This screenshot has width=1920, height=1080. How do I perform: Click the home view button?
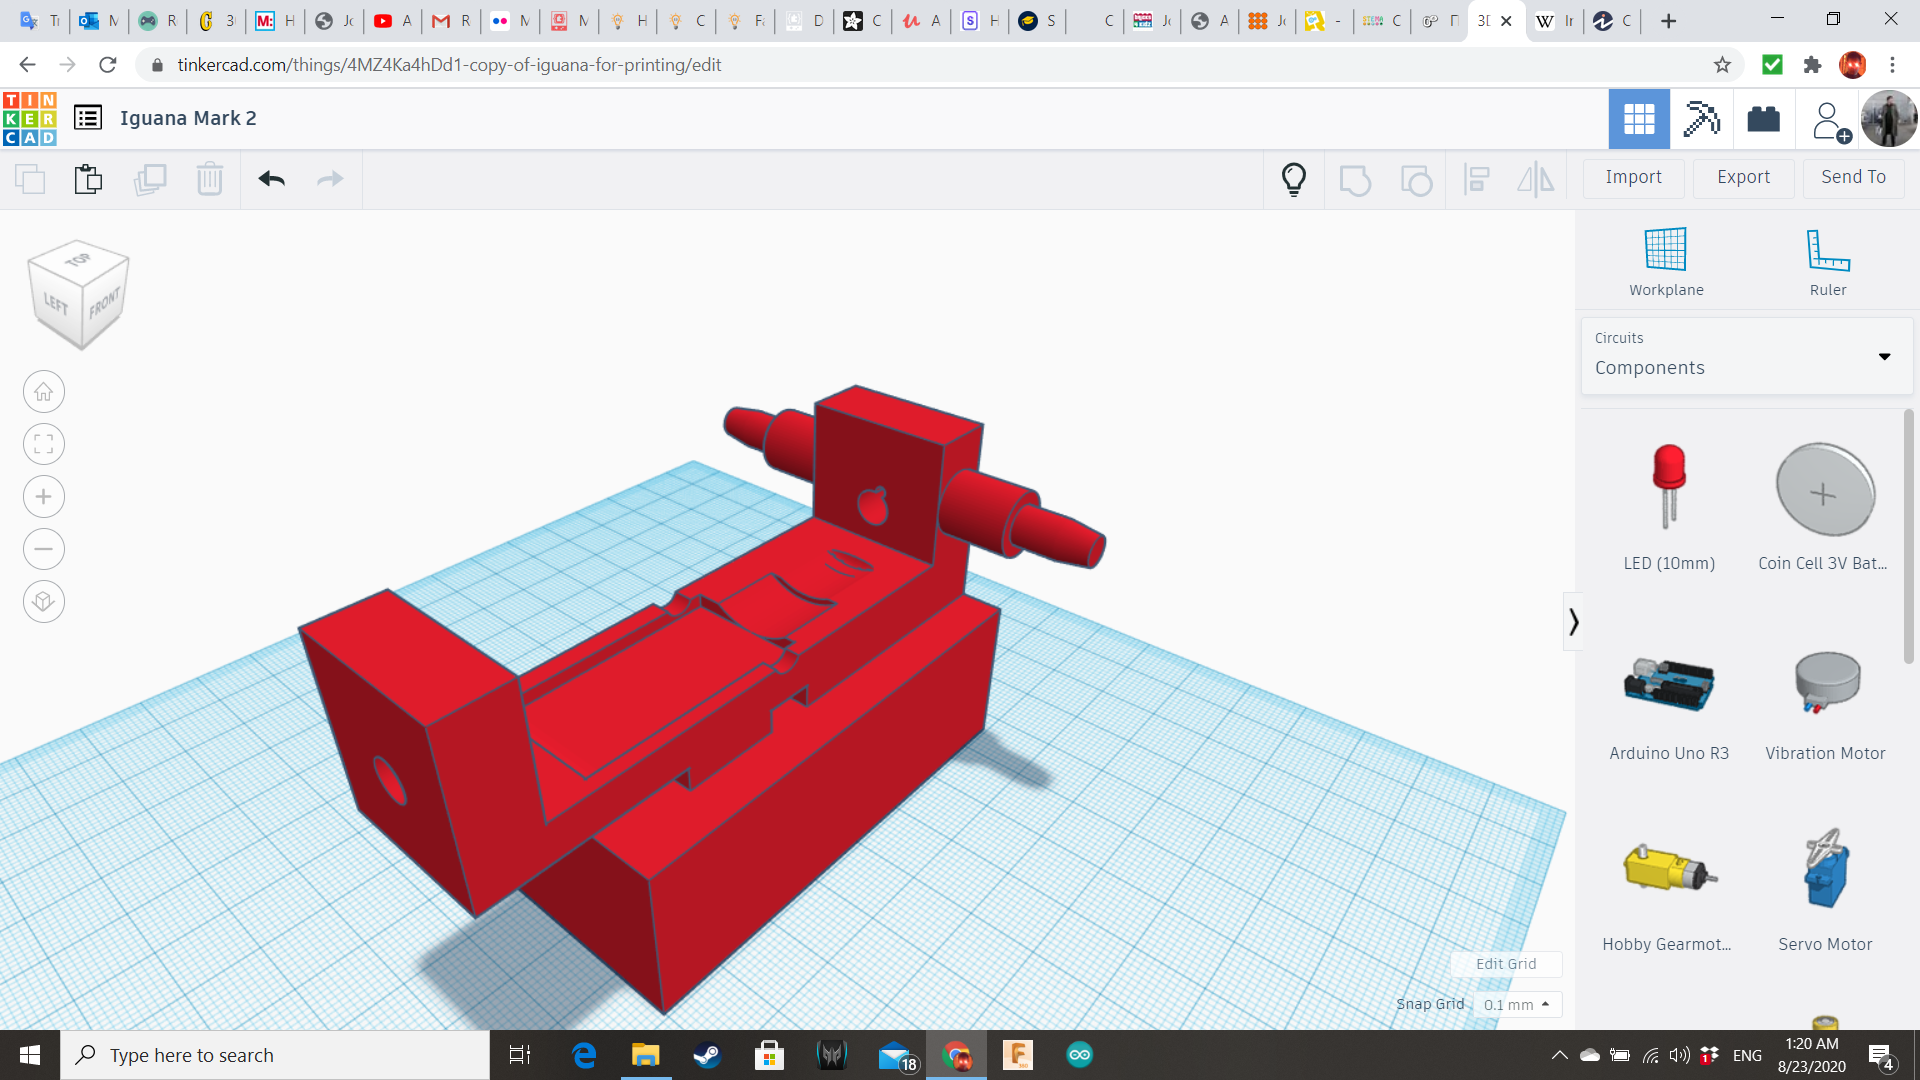click(x=44, y=392)
